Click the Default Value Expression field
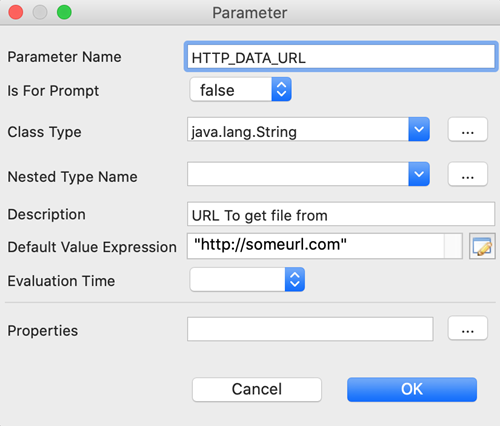The image size is (500, 426). (324, 246)
